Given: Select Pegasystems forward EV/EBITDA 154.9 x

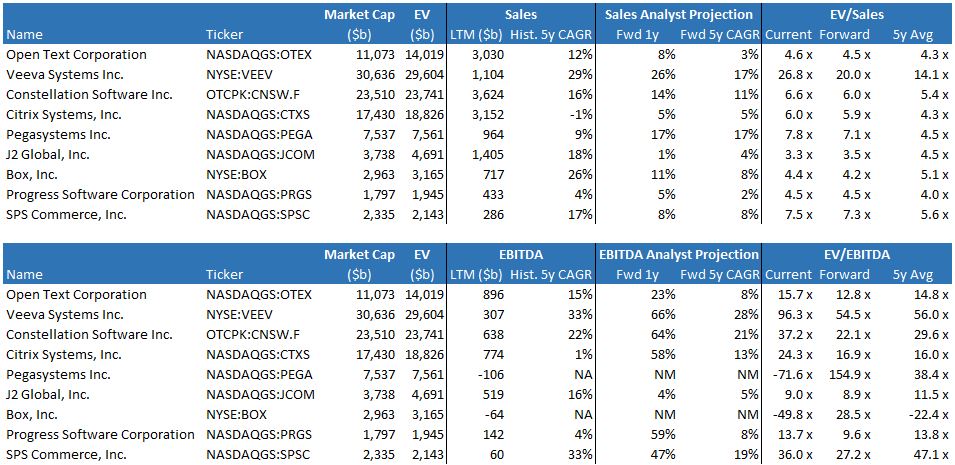Looking at the screenshot, I should coord(848,375).
